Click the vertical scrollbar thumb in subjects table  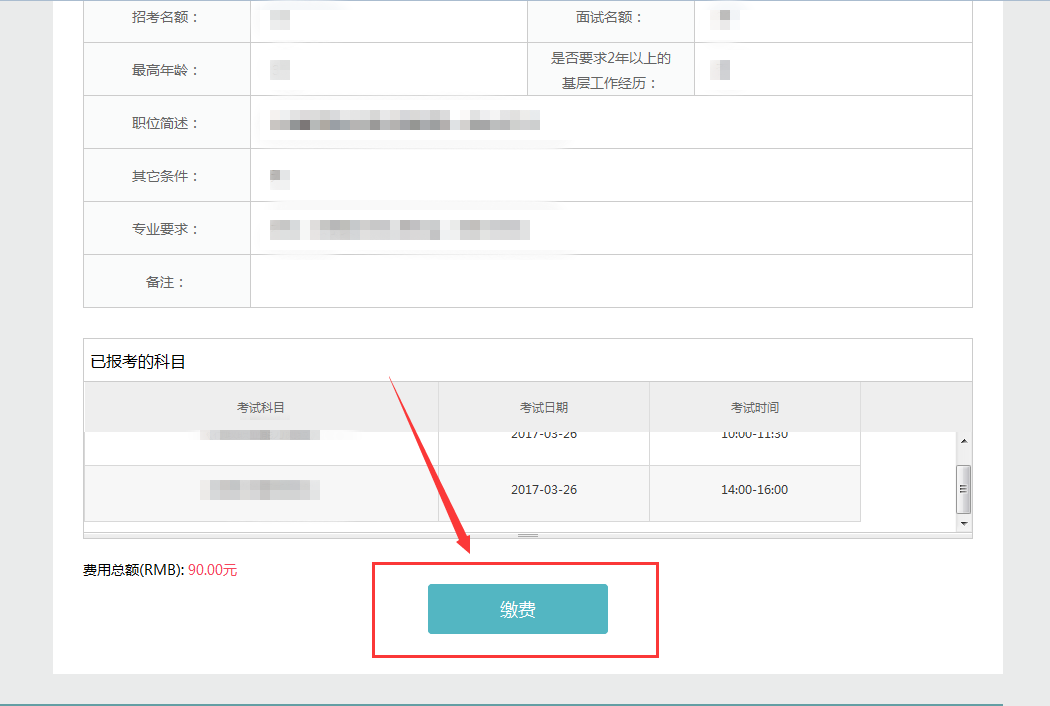pos(964,489)
